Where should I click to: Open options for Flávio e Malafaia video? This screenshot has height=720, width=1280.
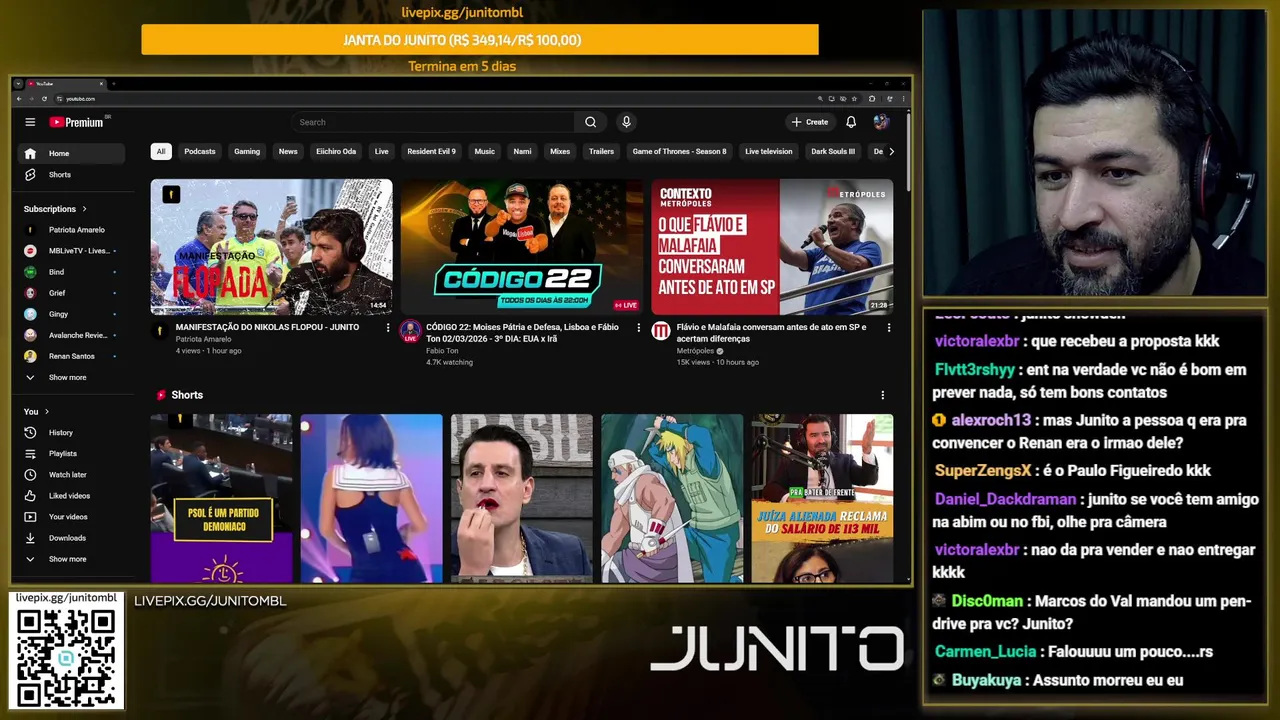coord(889,327)
